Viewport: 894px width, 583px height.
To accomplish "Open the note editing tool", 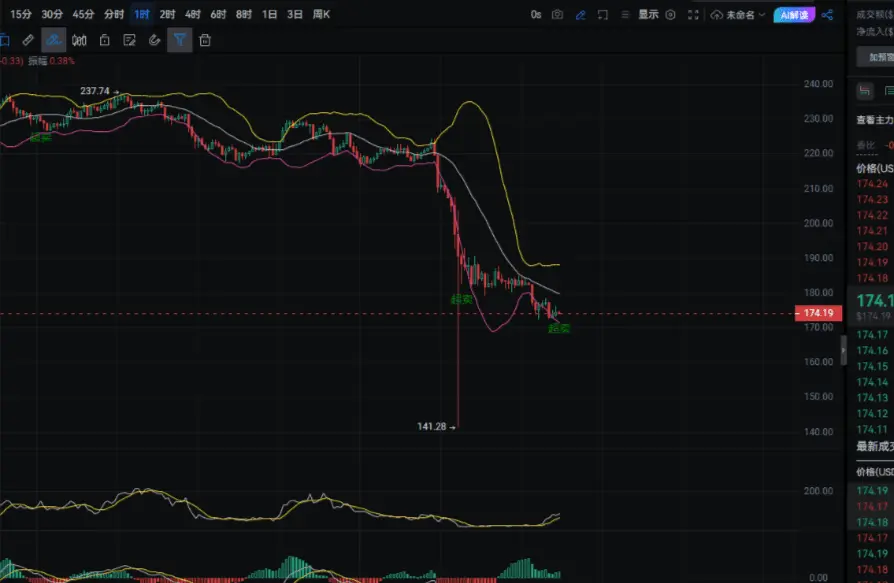I will tap(129, 40).
